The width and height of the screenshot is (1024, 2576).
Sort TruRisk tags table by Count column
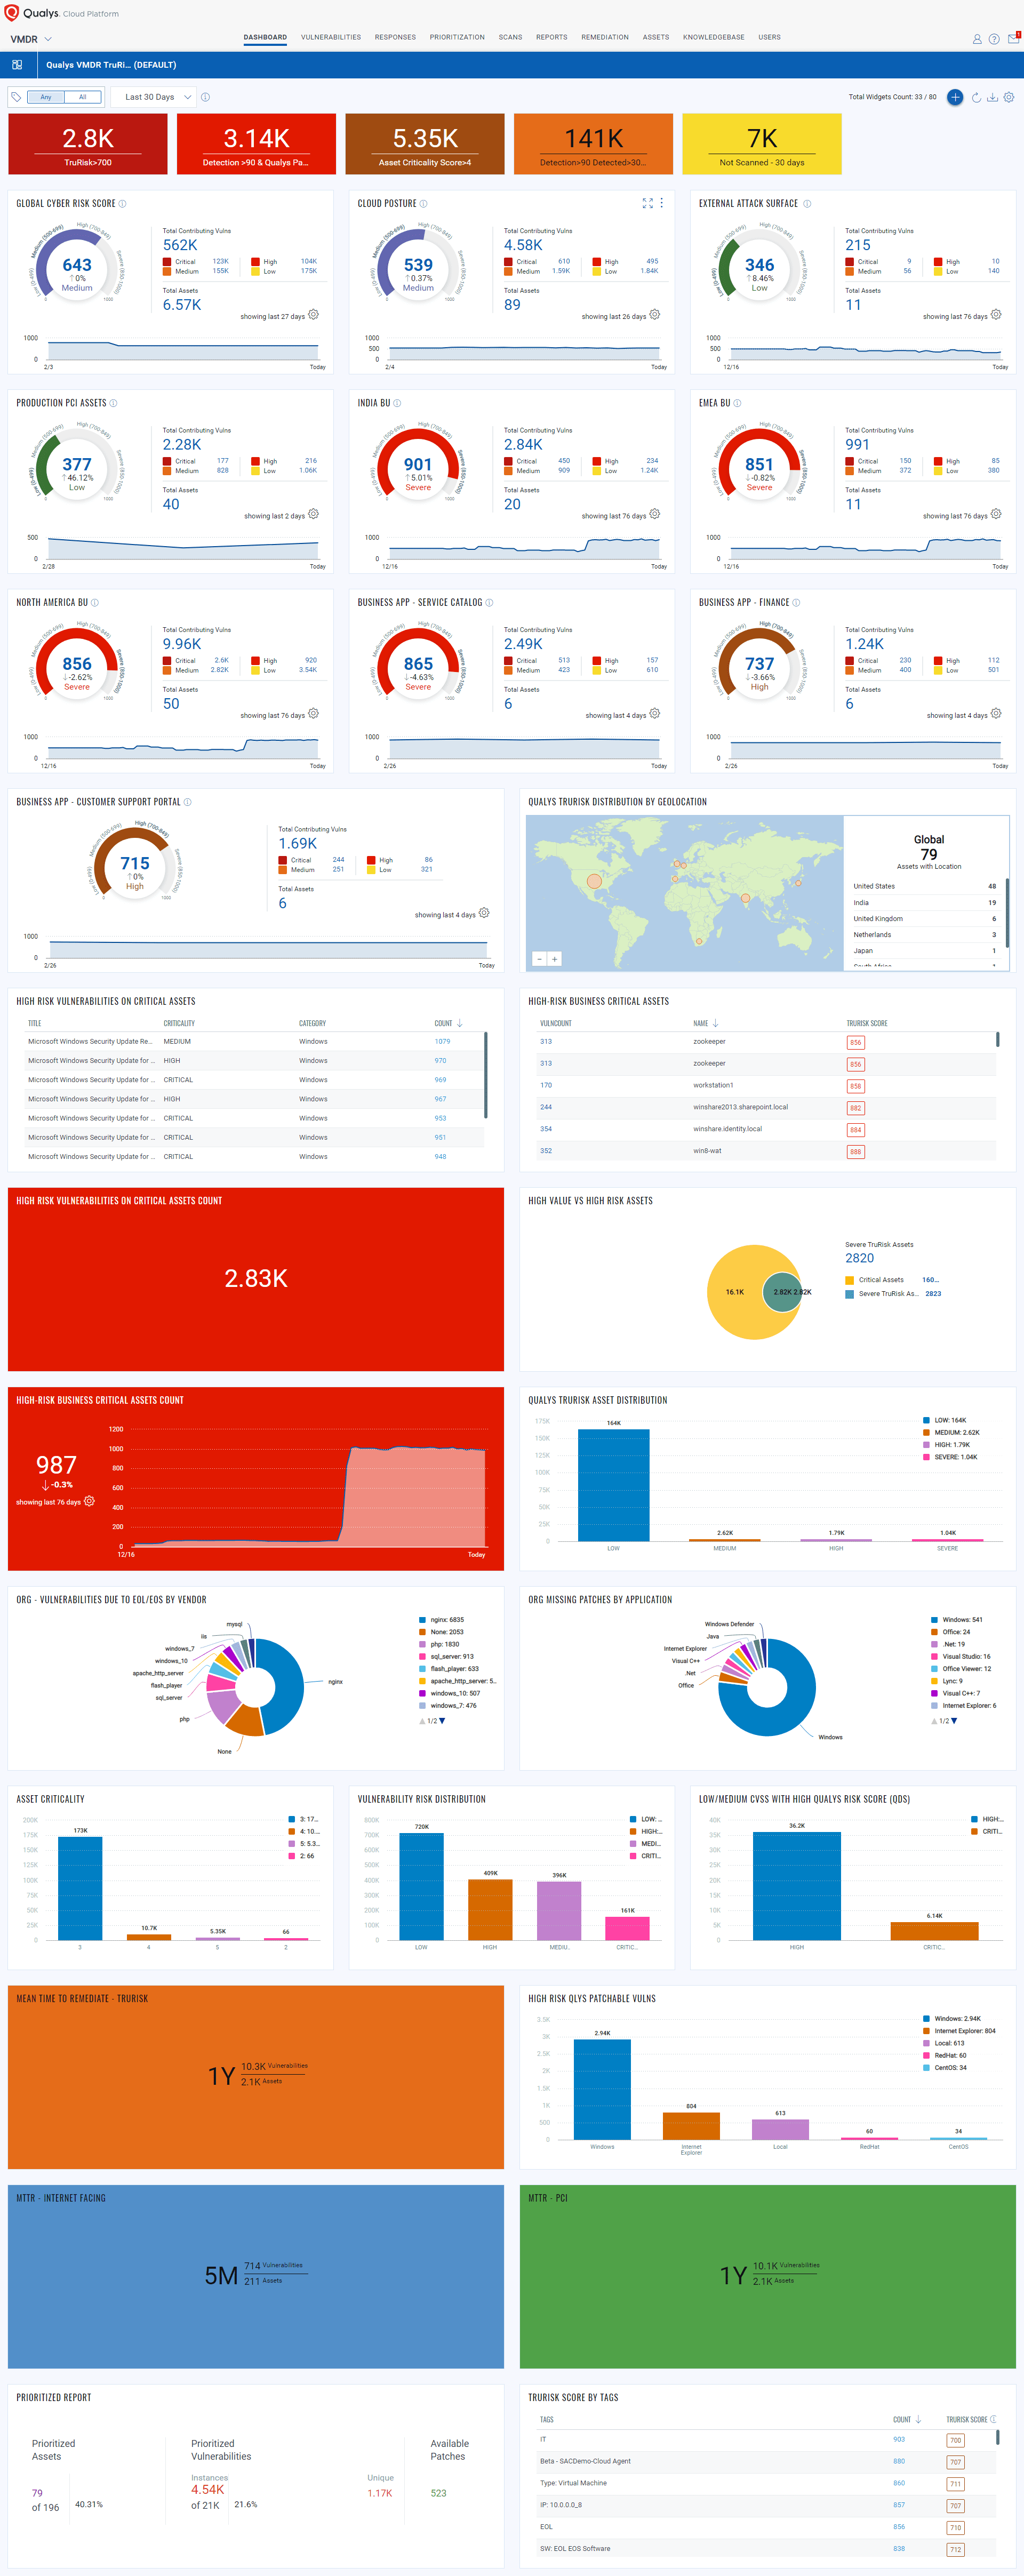(907, 2420)
